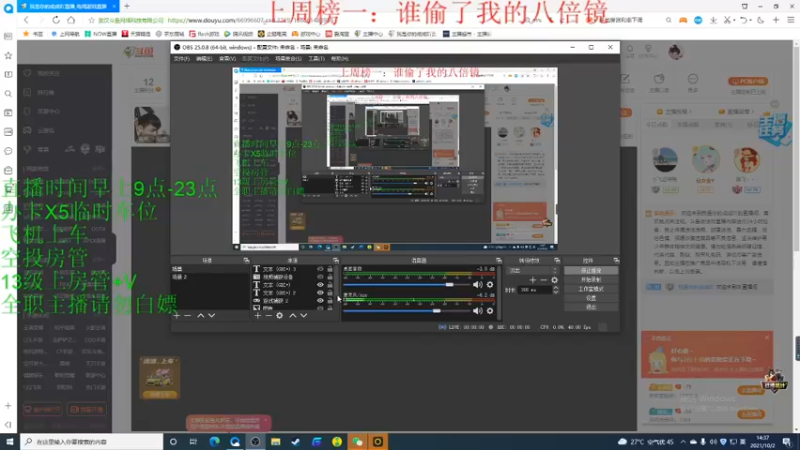Screen dimensions: 800x450
Task: Open OBS 设置 settings button
Action: point(591,298)
